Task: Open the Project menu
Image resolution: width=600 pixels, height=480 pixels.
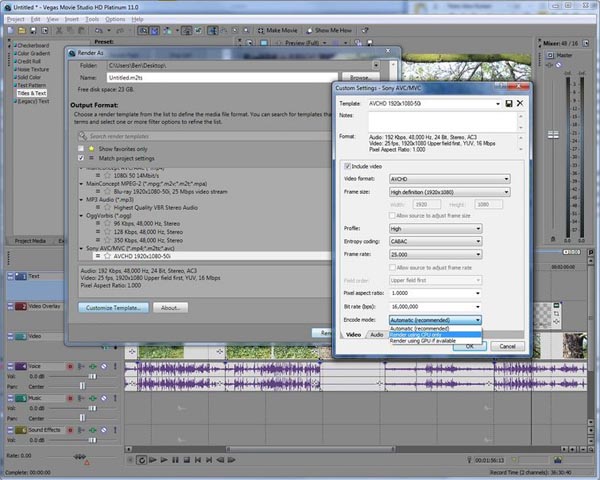Action: [15, 19]
